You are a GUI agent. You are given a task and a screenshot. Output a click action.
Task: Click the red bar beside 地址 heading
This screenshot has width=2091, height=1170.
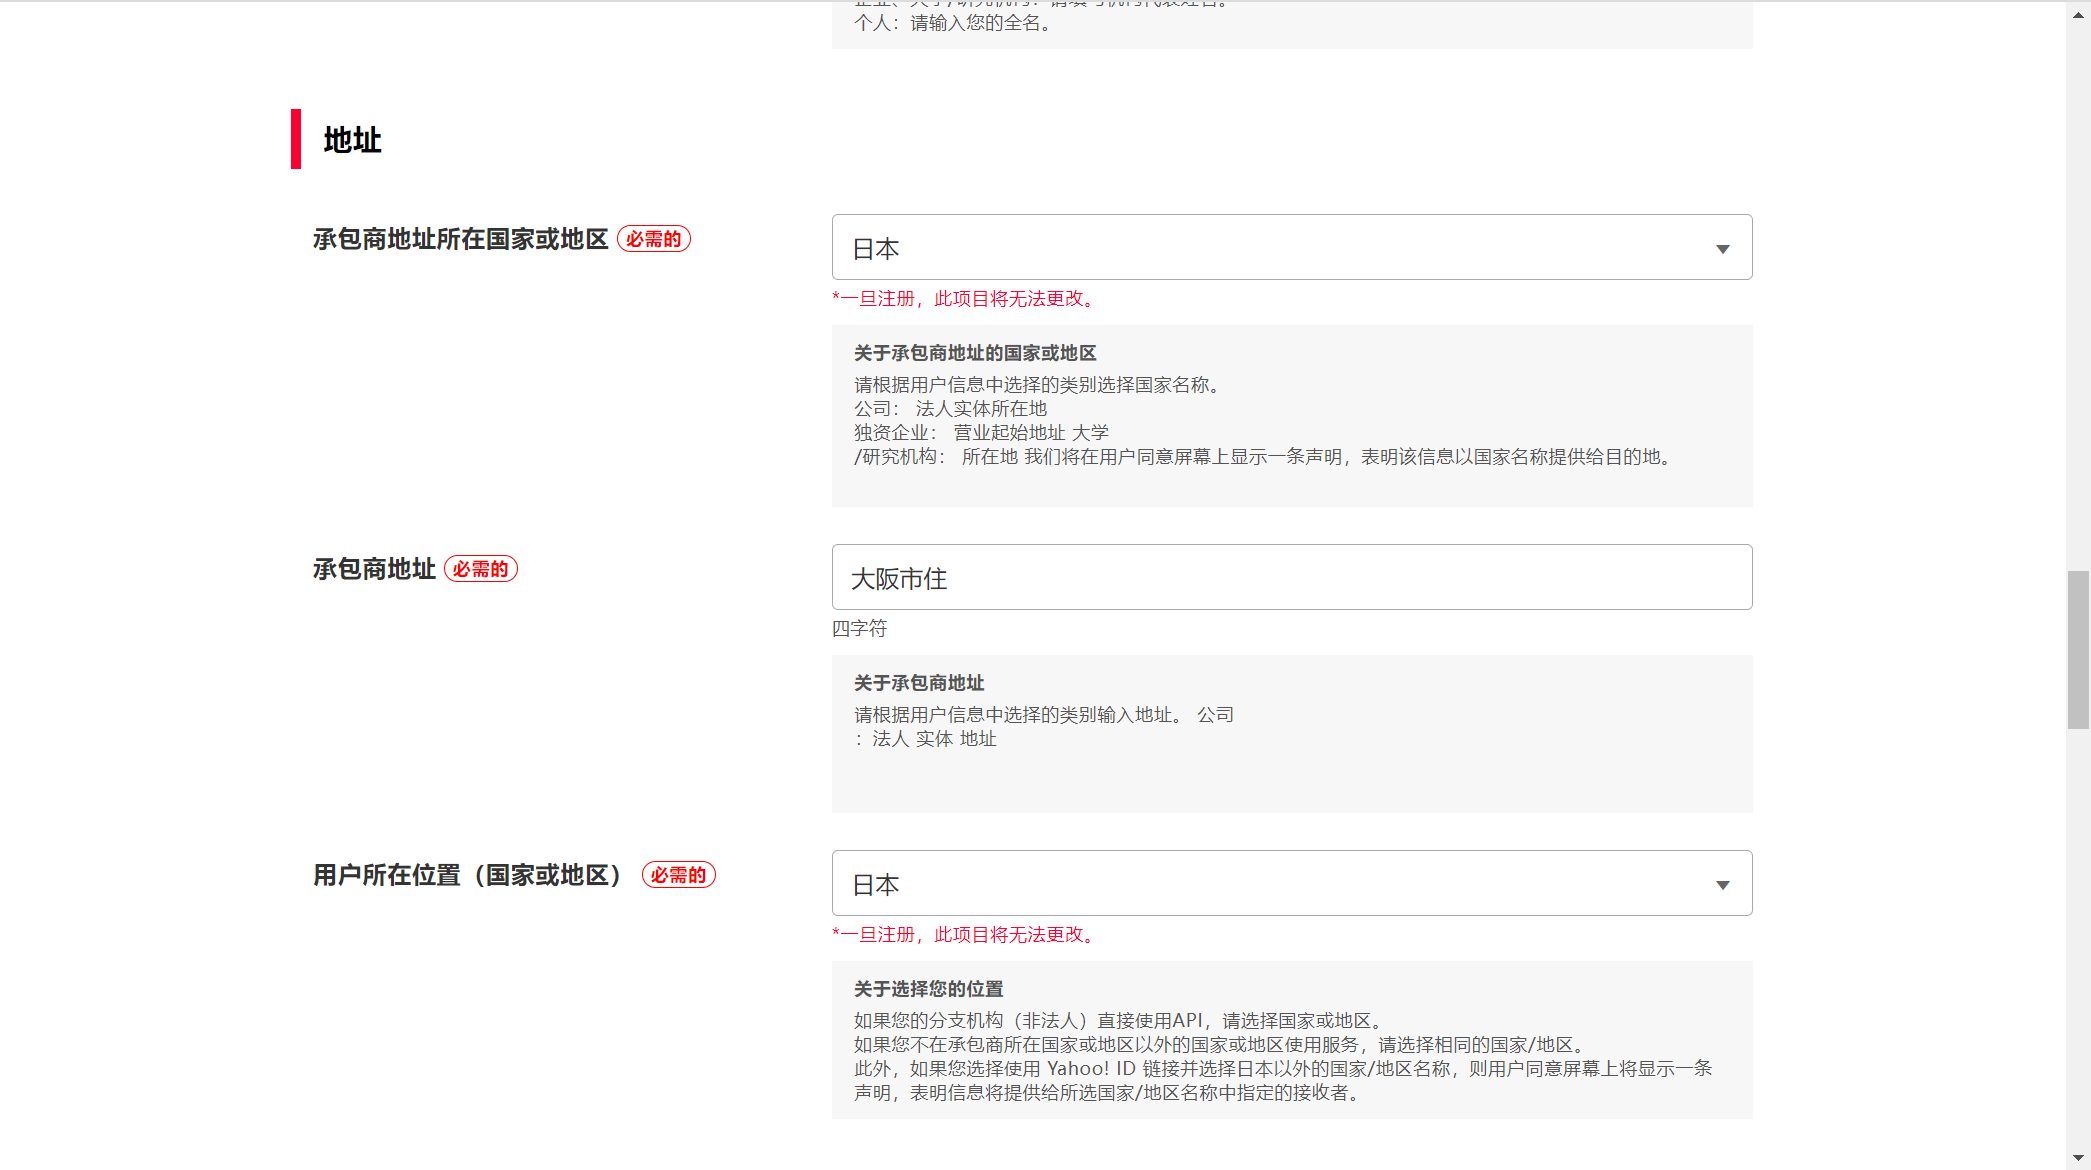[x=296, y=139]
